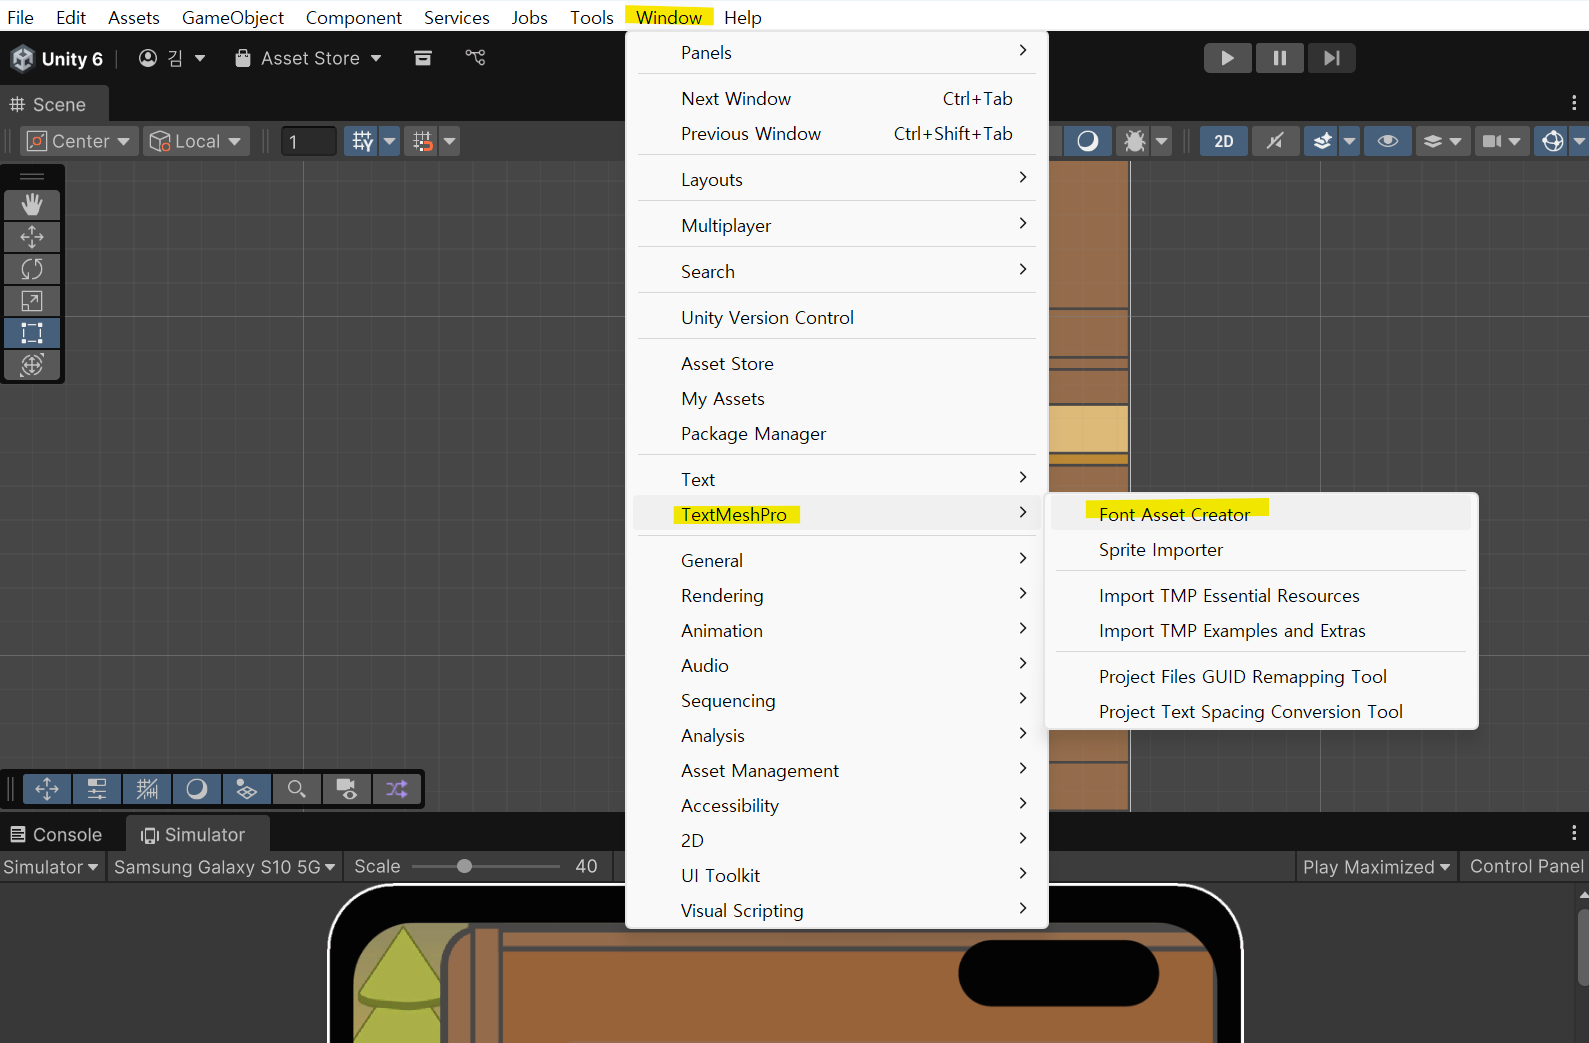
Task: Open the Unity 6 logo menu
Action: point(57,59)
